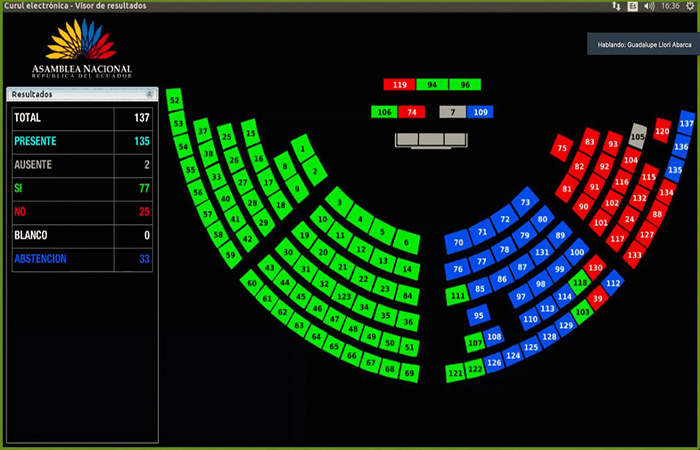Click green seat 123

(344, 297)
